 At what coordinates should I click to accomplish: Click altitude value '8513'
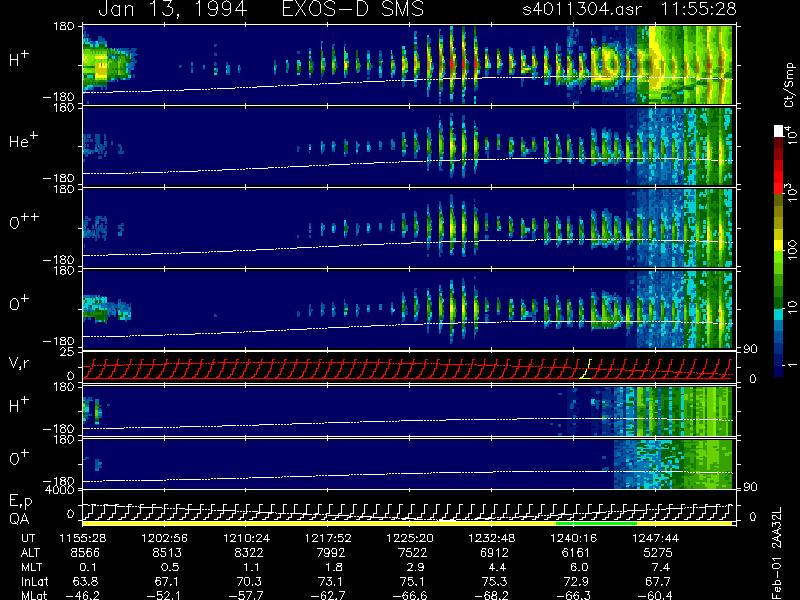(167, 553)
